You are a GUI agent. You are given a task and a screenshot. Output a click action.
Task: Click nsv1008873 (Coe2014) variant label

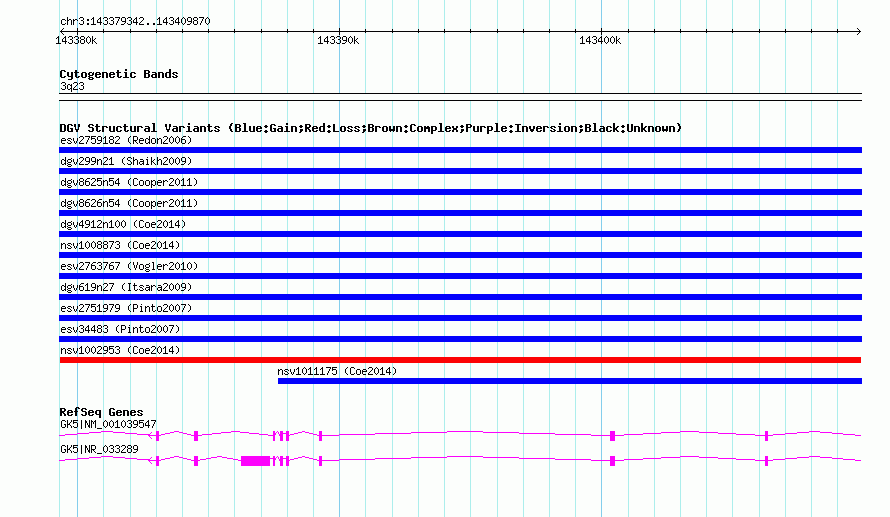coord(120,245)
